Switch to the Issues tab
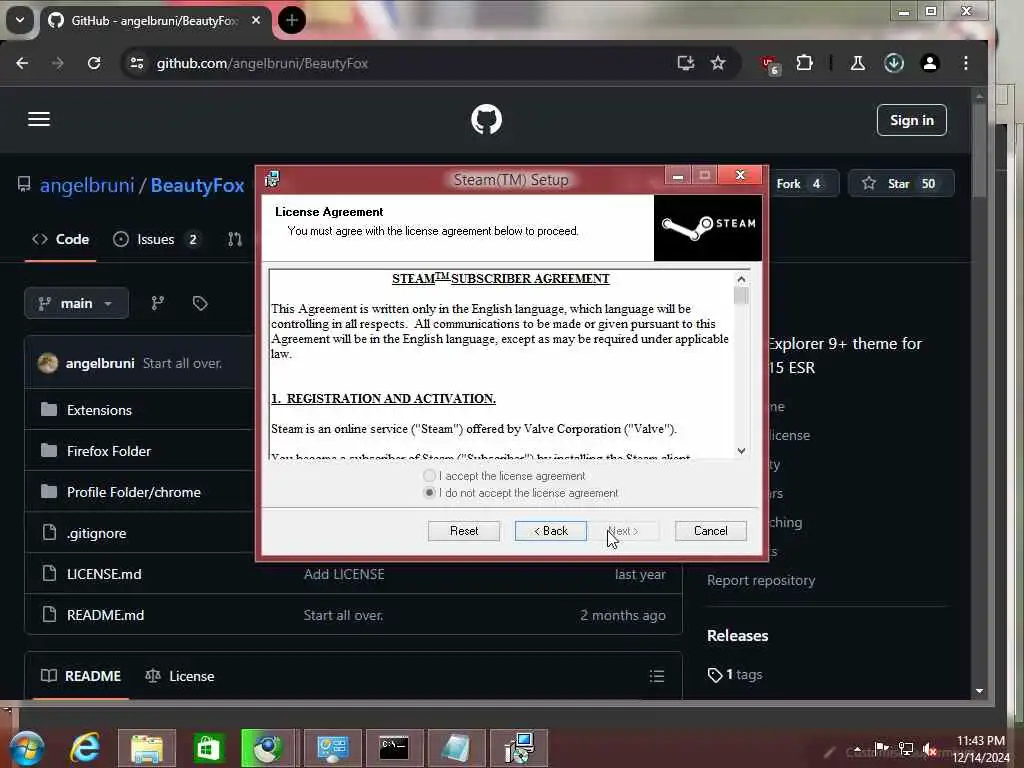The image size is (1024, 768). tap(156, 240)
